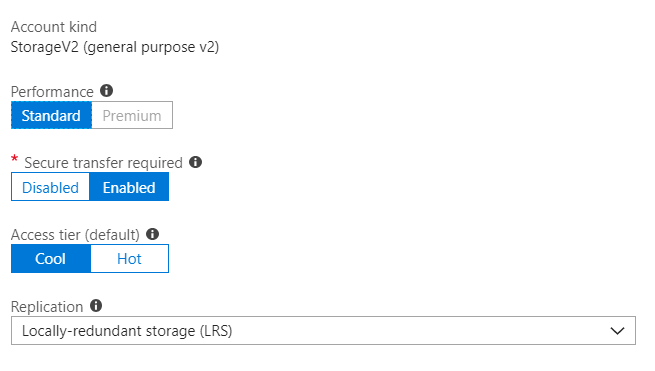Screen dimensions: 655x371
Task: Click the Replication dropdown chevron arrow
Action: (x=617, y=331)
